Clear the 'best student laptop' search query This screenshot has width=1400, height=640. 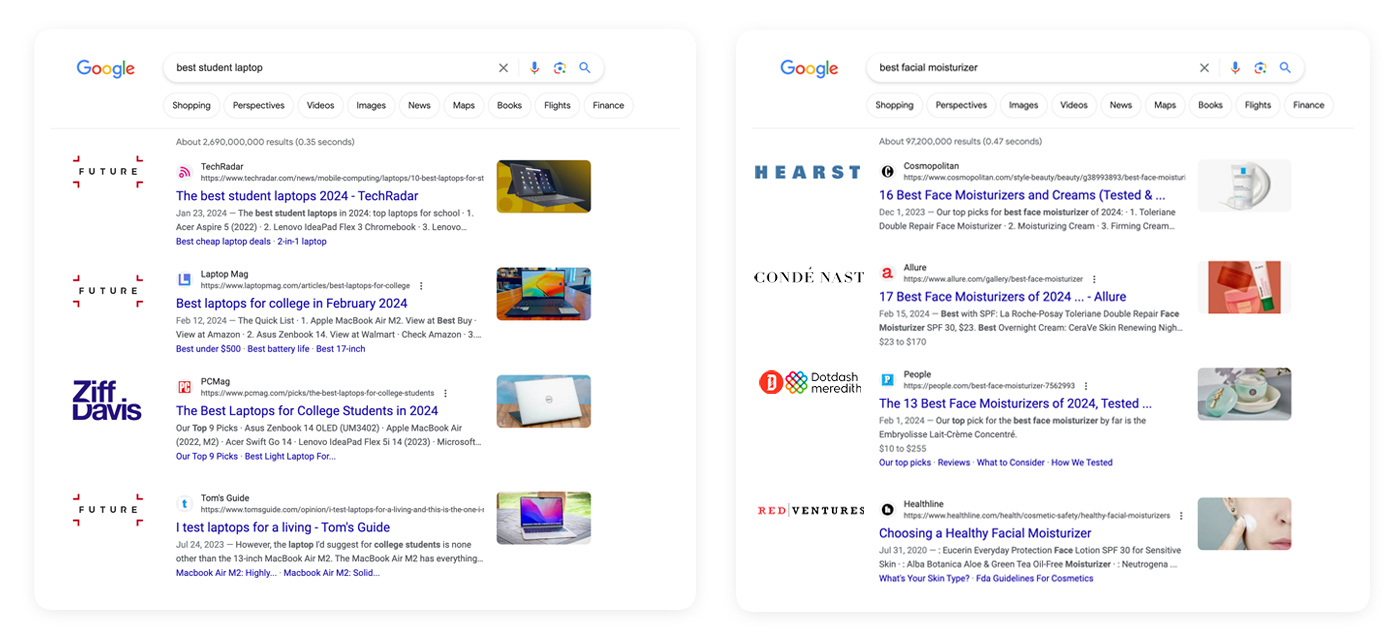pyautogui.click(x=503, y=68)
